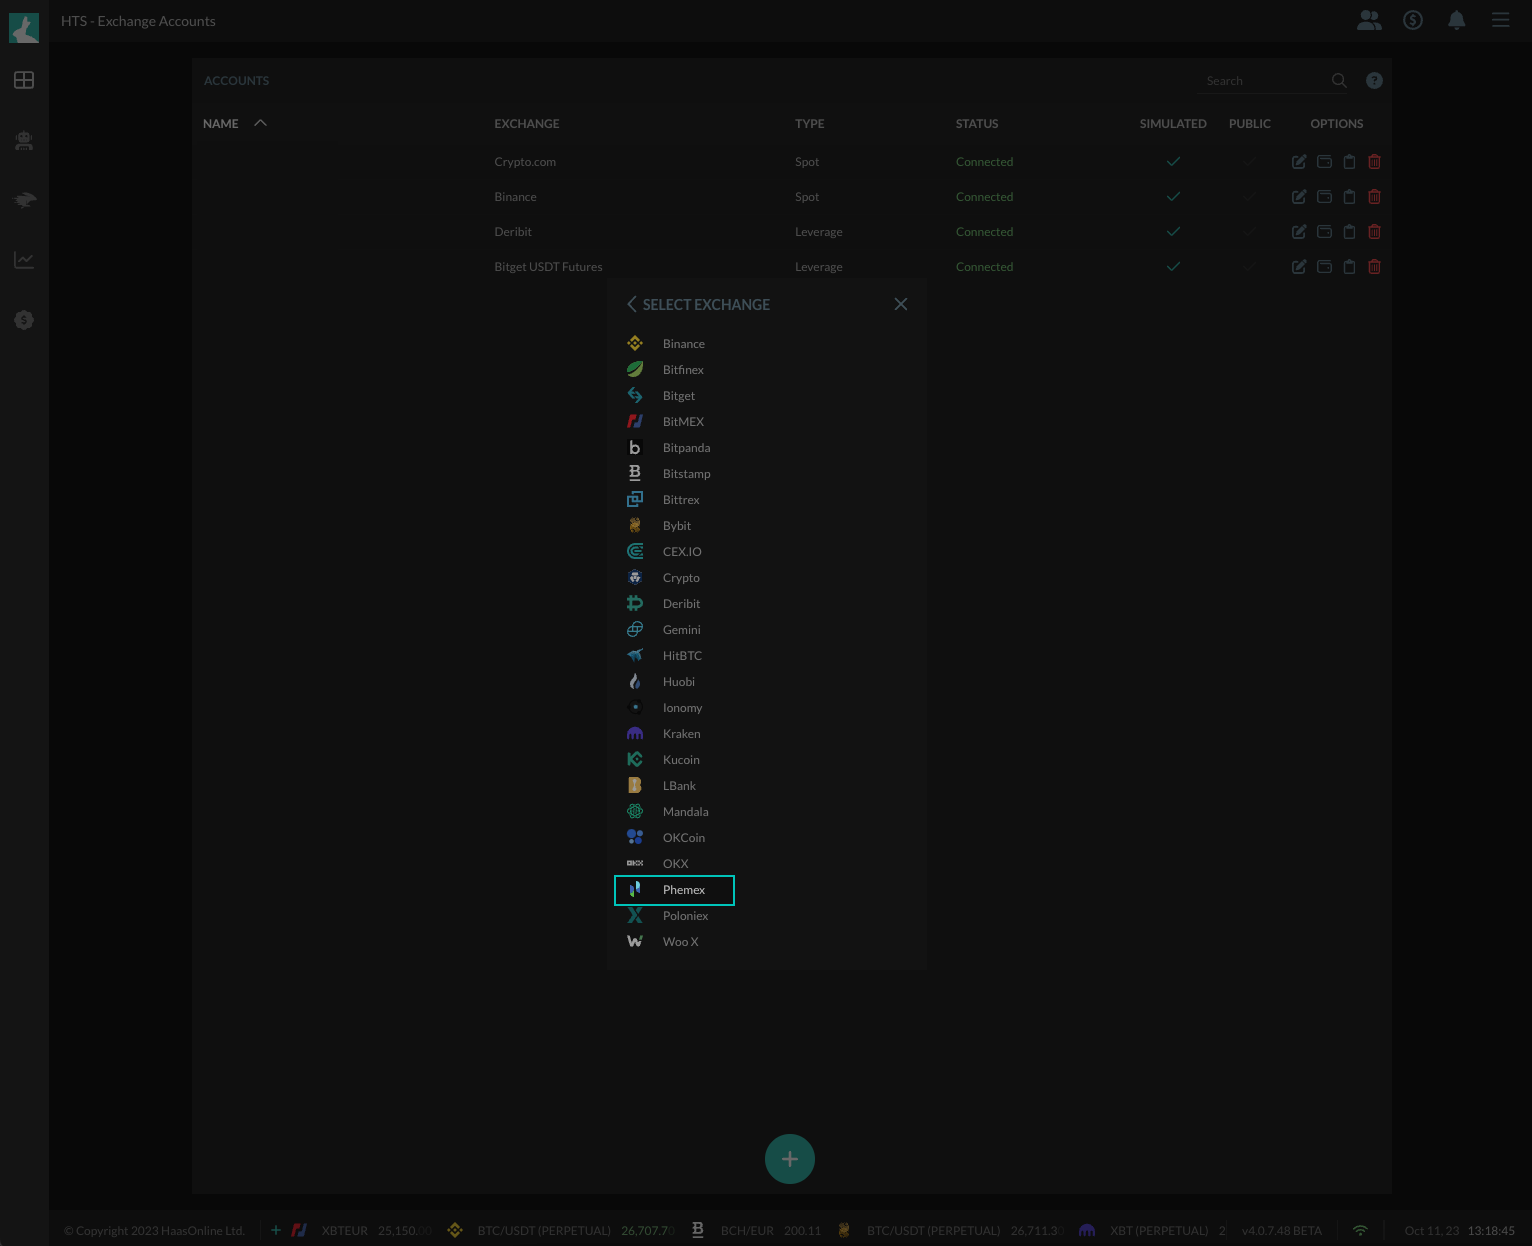Viewport: 1532px width, 1246px height.
Task: Enable the Public toggle for Crypto.com
Action: tap(1249, 161)
